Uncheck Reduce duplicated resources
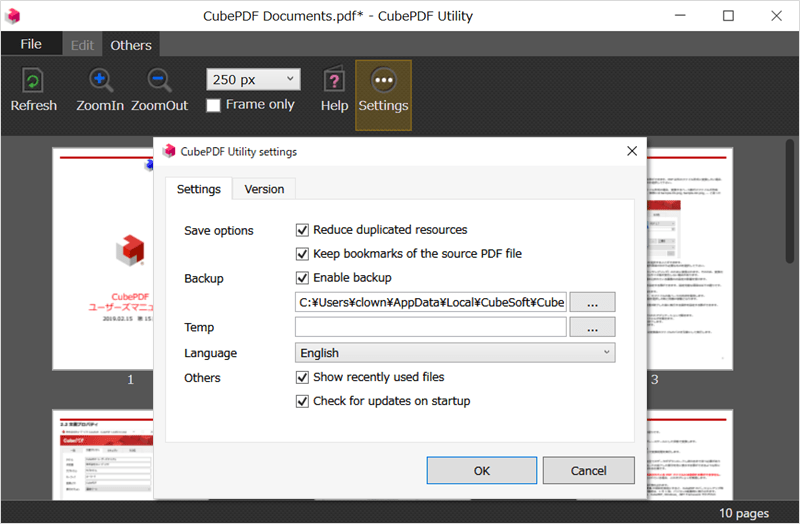This screenshot has width=800, height=524. point(302,230)
